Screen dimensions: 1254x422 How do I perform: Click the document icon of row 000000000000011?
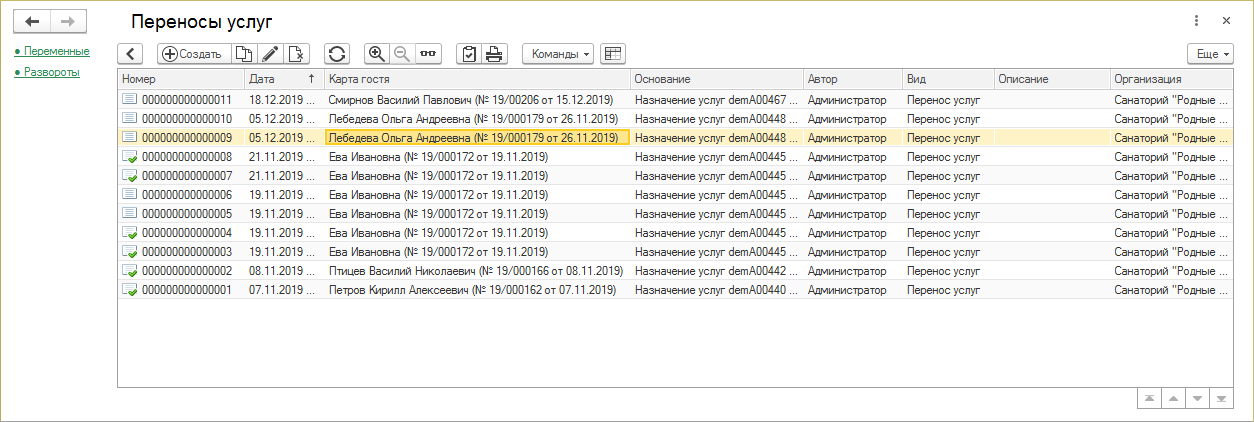point(129,100)
